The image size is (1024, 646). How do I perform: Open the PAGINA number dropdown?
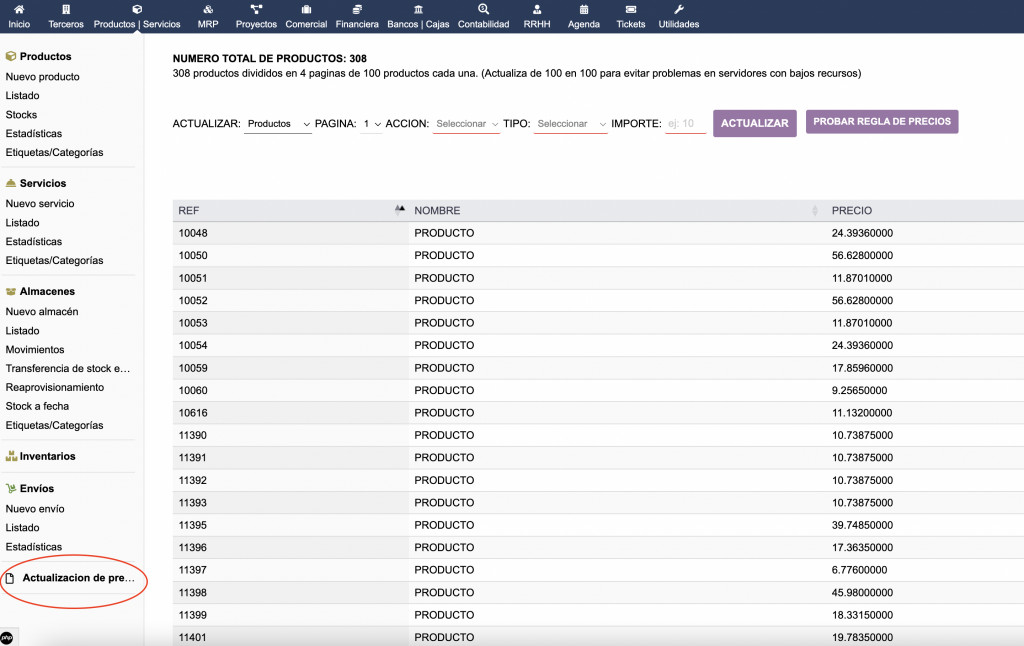pos(372,124)
